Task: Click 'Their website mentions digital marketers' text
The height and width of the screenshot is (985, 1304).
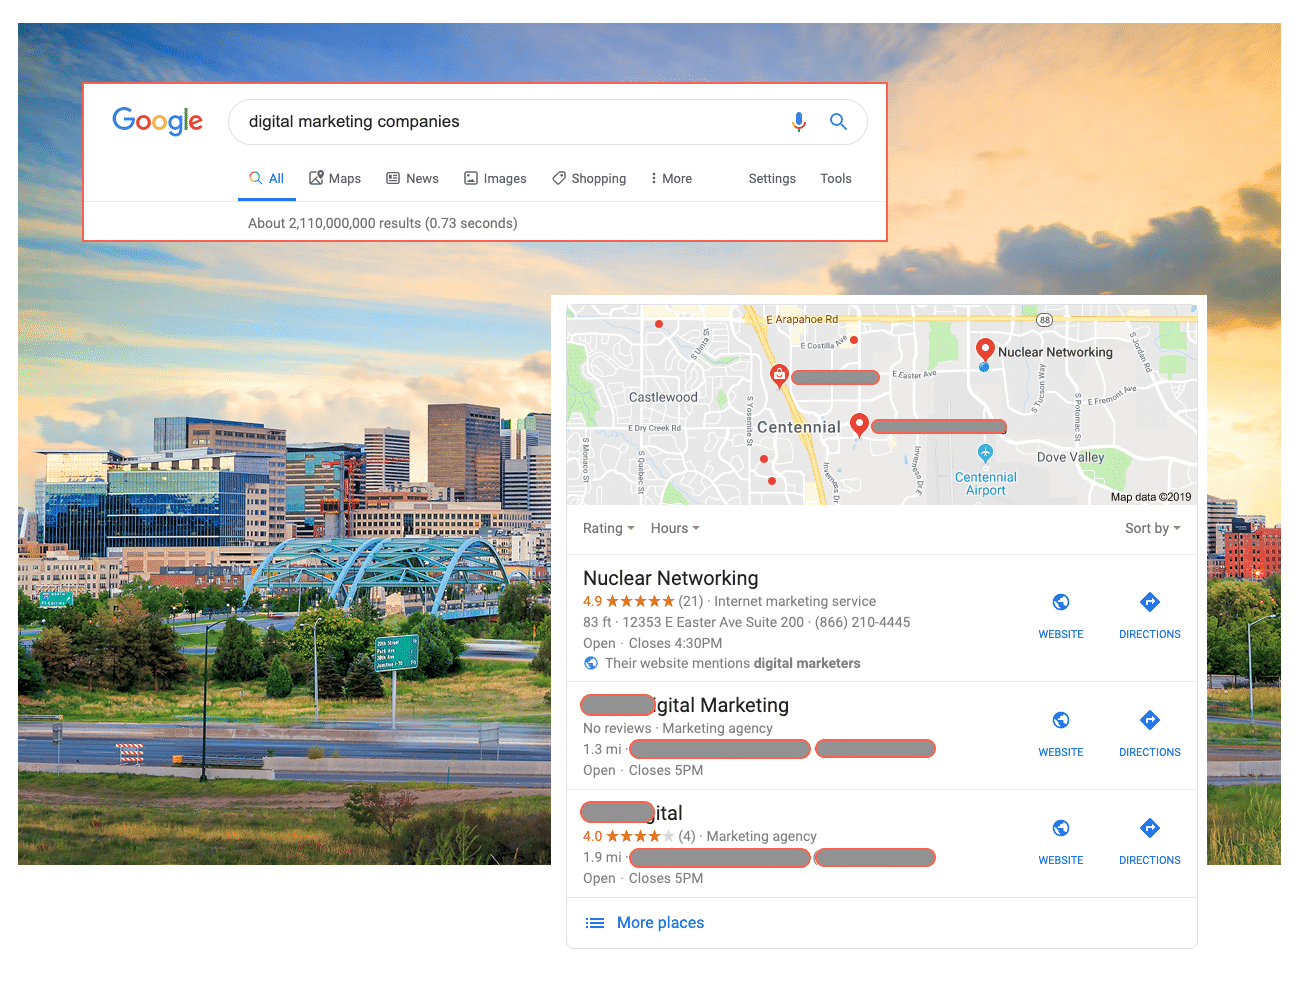Action: pos(733,663)
